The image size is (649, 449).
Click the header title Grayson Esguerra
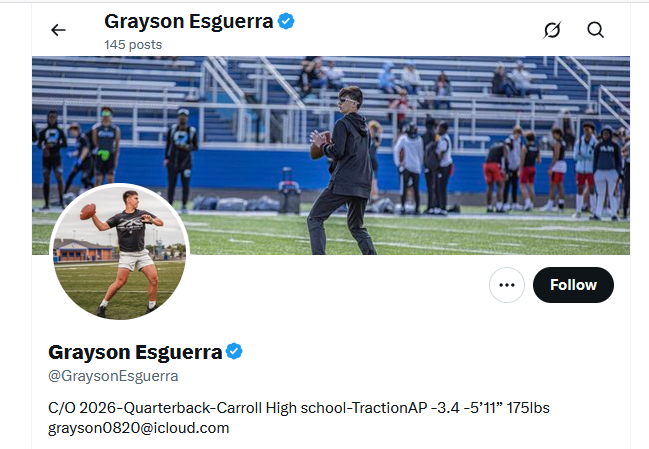pyautogui.click(x=188, y=21)
